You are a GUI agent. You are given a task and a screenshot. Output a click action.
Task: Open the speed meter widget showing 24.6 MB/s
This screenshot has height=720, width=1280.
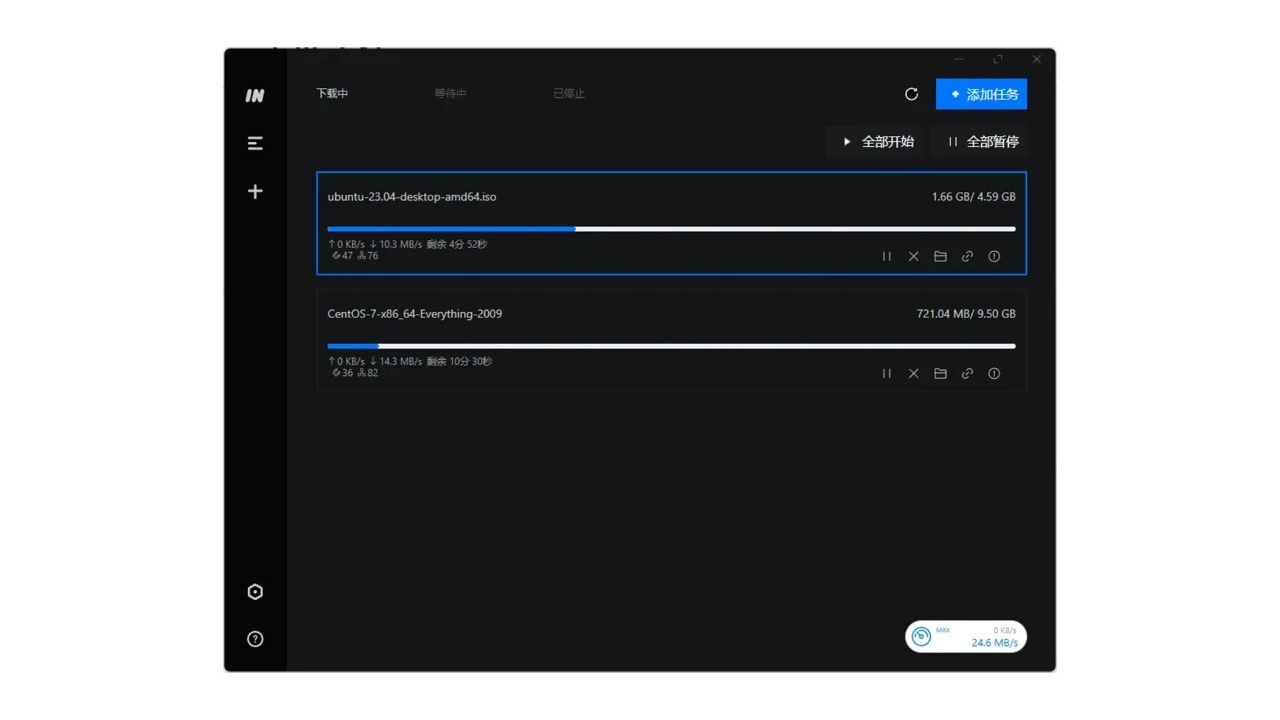pyautogui.click(x=965, y=637)
